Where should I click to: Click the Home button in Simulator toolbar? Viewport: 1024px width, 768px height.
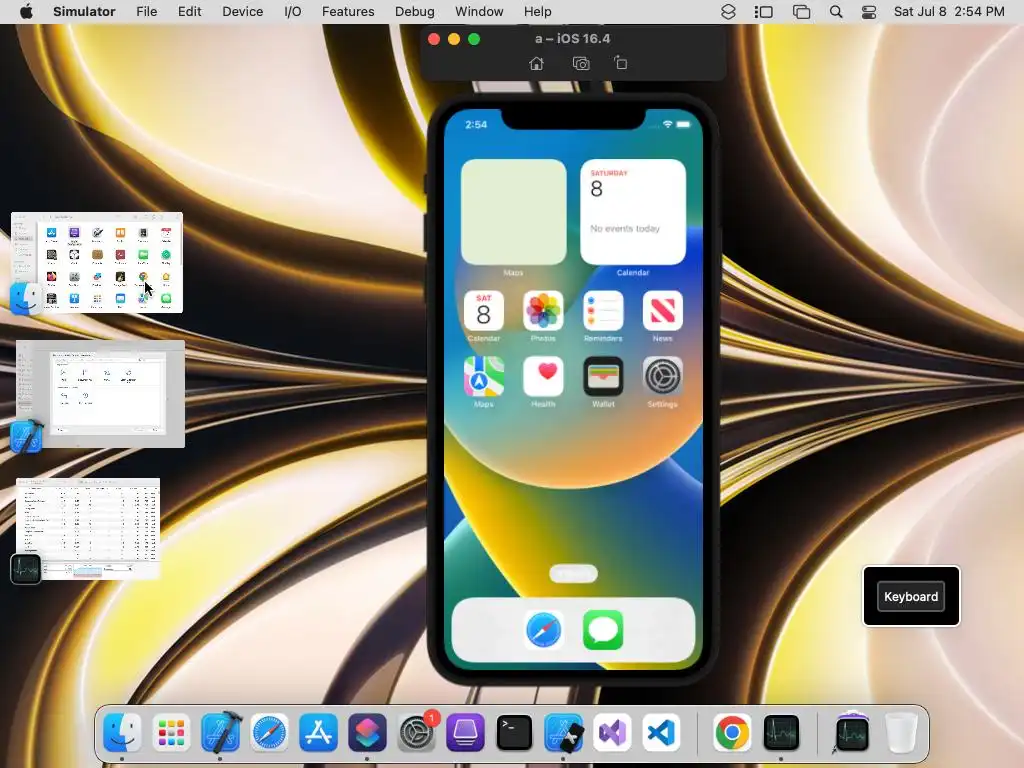536,63
